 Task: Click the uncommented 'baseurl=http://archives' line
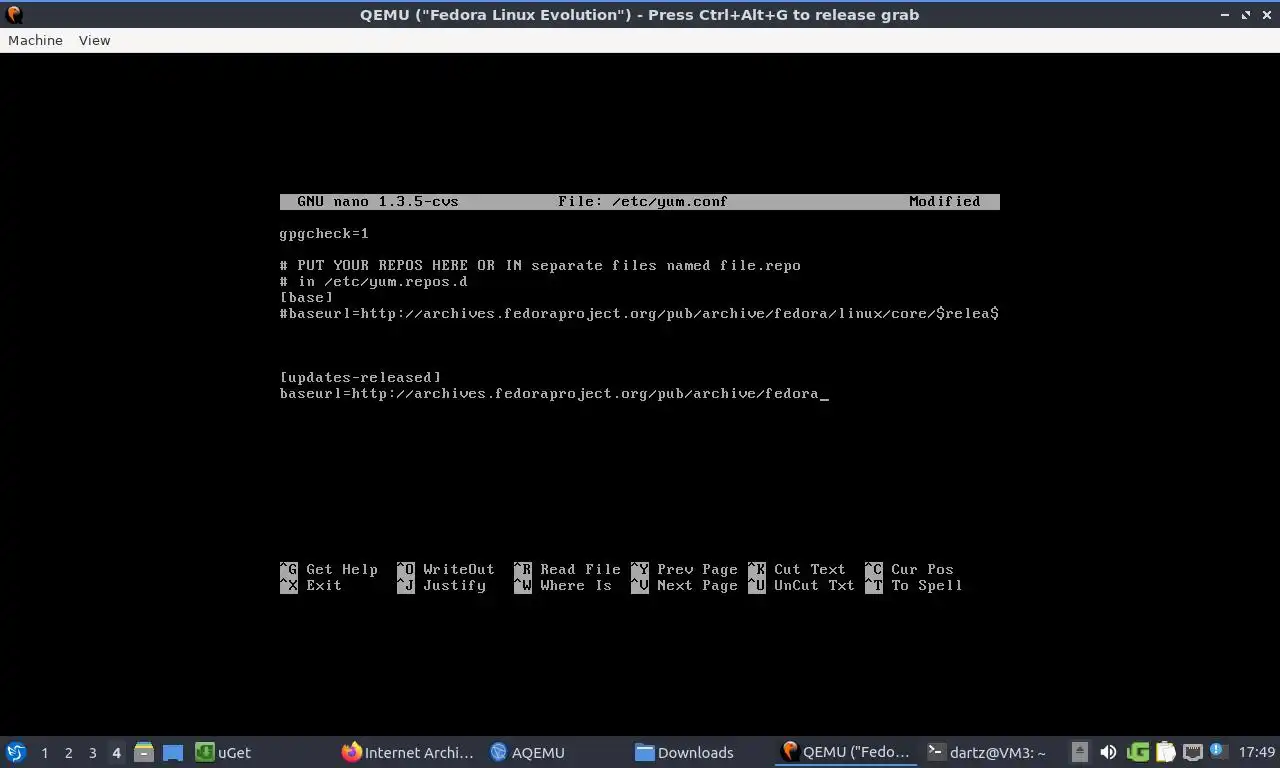pyautogui.click(x=549, y=393)
